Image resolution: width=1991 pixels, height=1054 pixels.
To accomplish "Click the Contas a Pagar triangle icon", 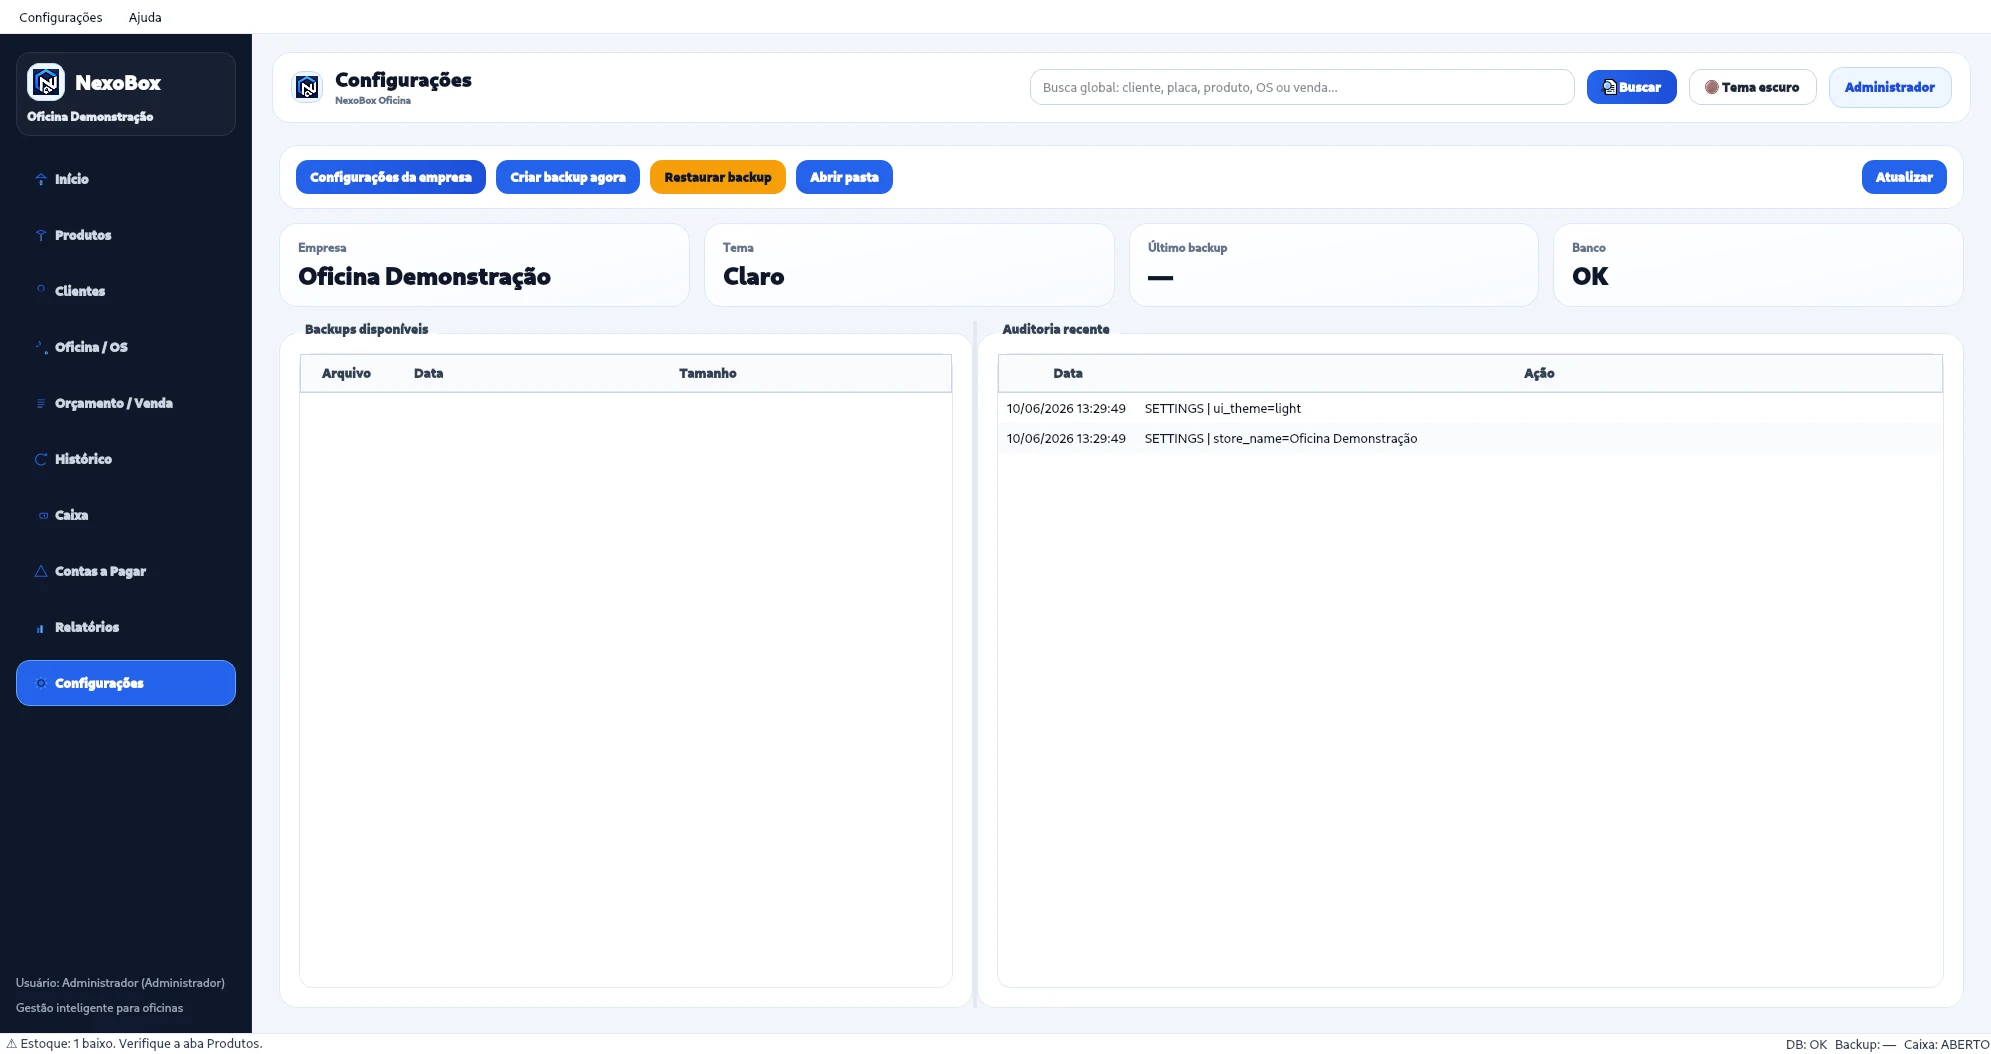I will pos(41,571).
